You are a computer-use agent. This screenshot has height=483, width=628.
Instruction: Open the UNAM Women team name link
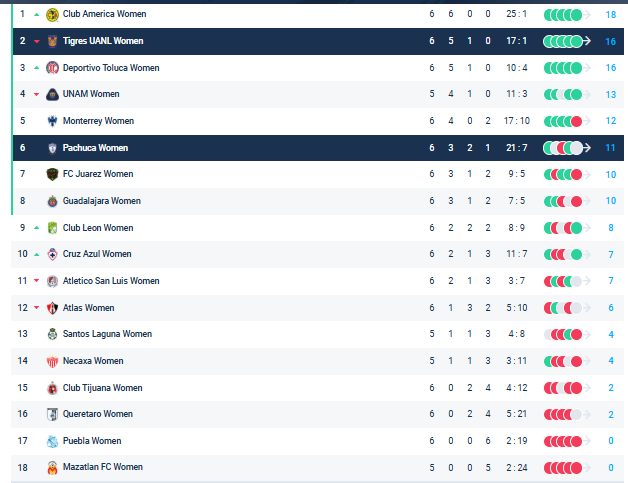click(x=90, y=94)
